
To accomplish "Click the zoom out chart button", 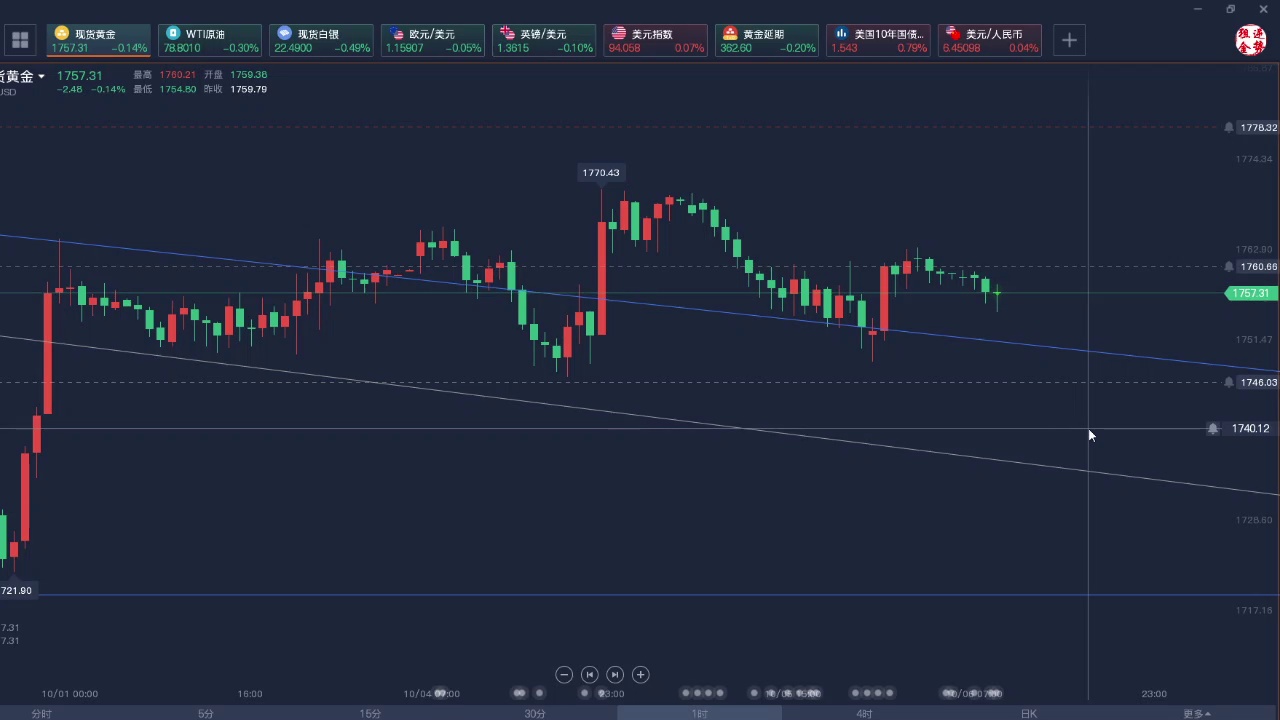I will coord(564,675).
